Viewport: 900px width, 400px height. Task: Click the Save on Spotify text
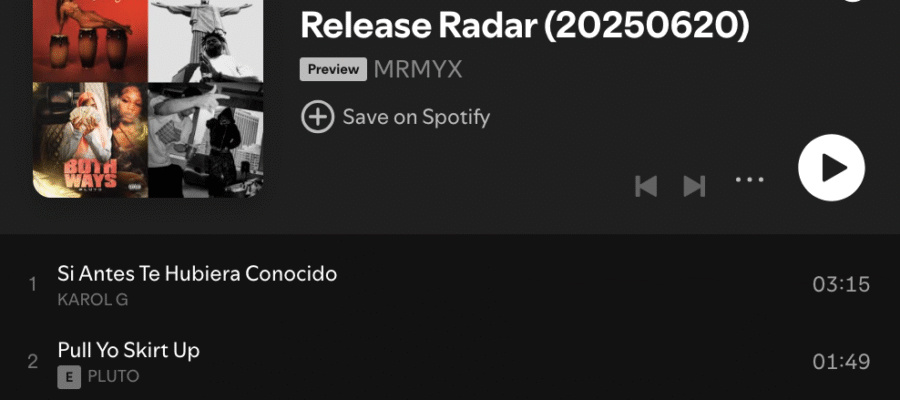416,117
